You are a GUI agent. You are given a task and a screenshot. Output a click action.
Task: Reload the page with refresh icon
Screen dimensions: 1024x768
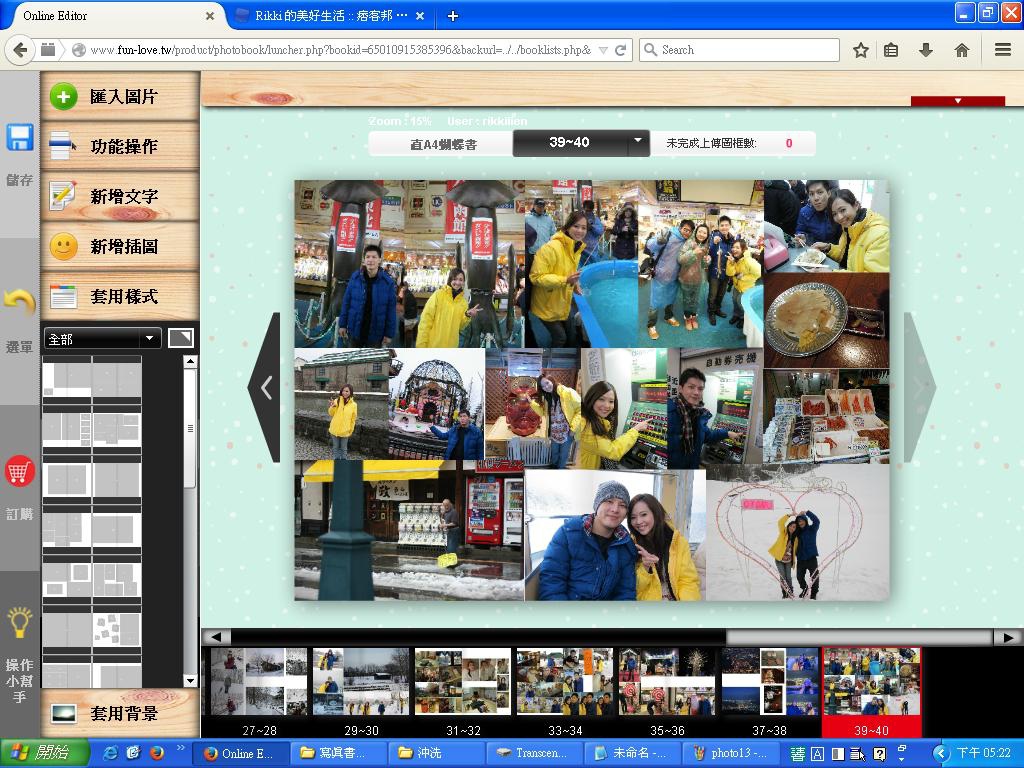coord(620,50)
